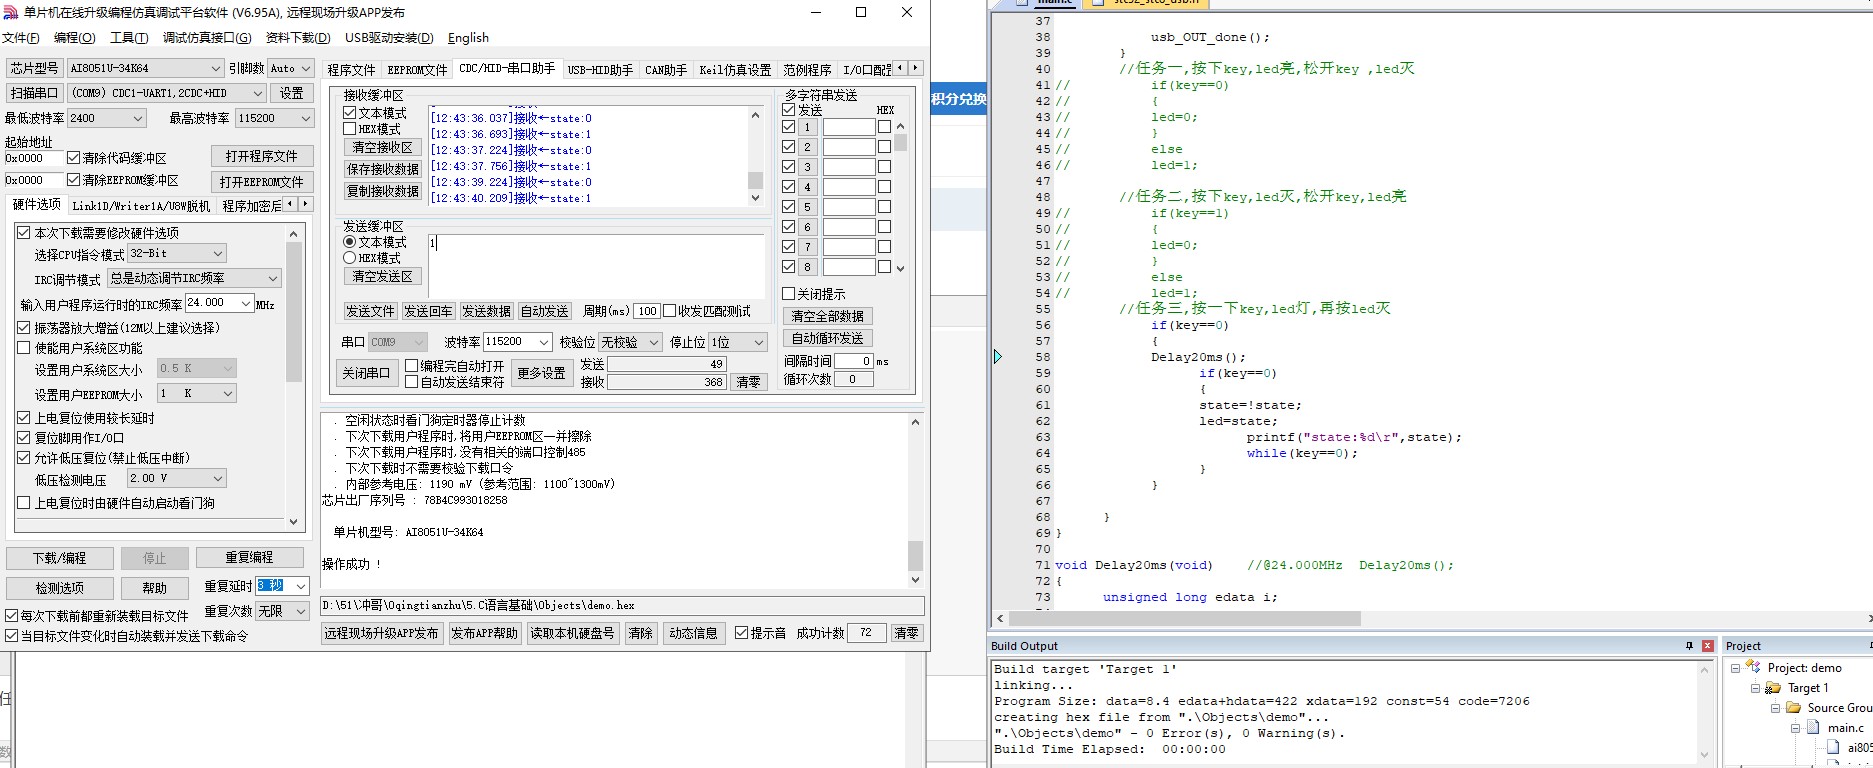Image resolution: width=1873 pixels, height=768 pixels.
Task: Click the Project root icon in Keil
Action: click(1752, 667)
